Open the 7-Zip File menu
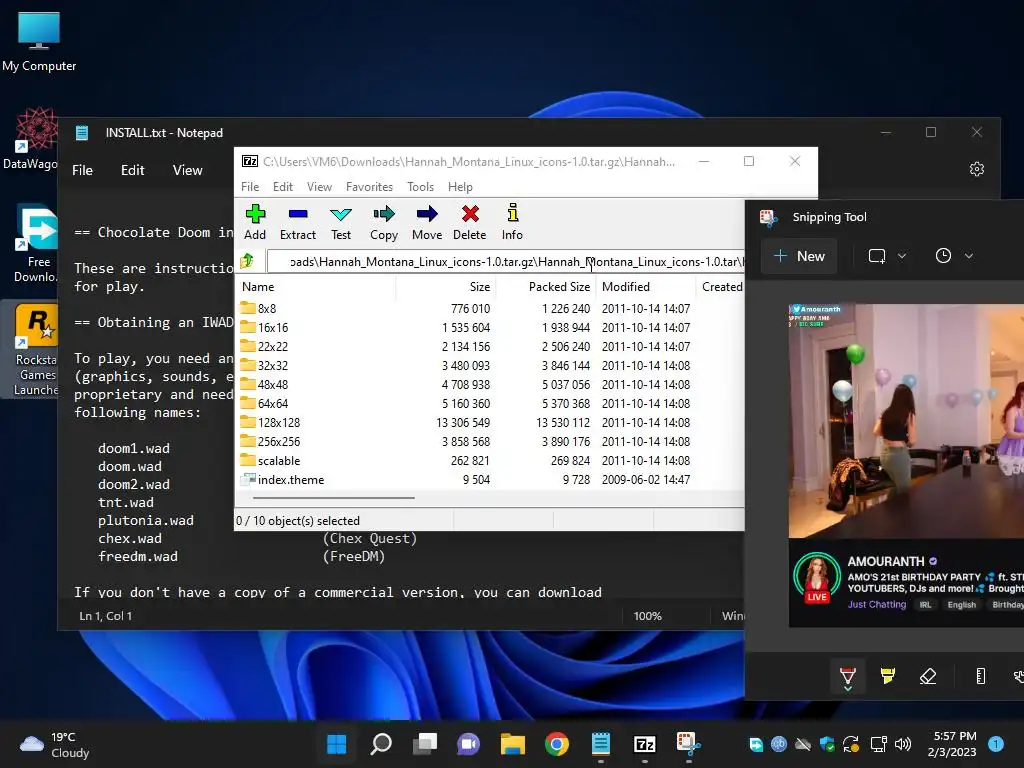The width and height of the screenshot is (1024, 768). [250, 187]
